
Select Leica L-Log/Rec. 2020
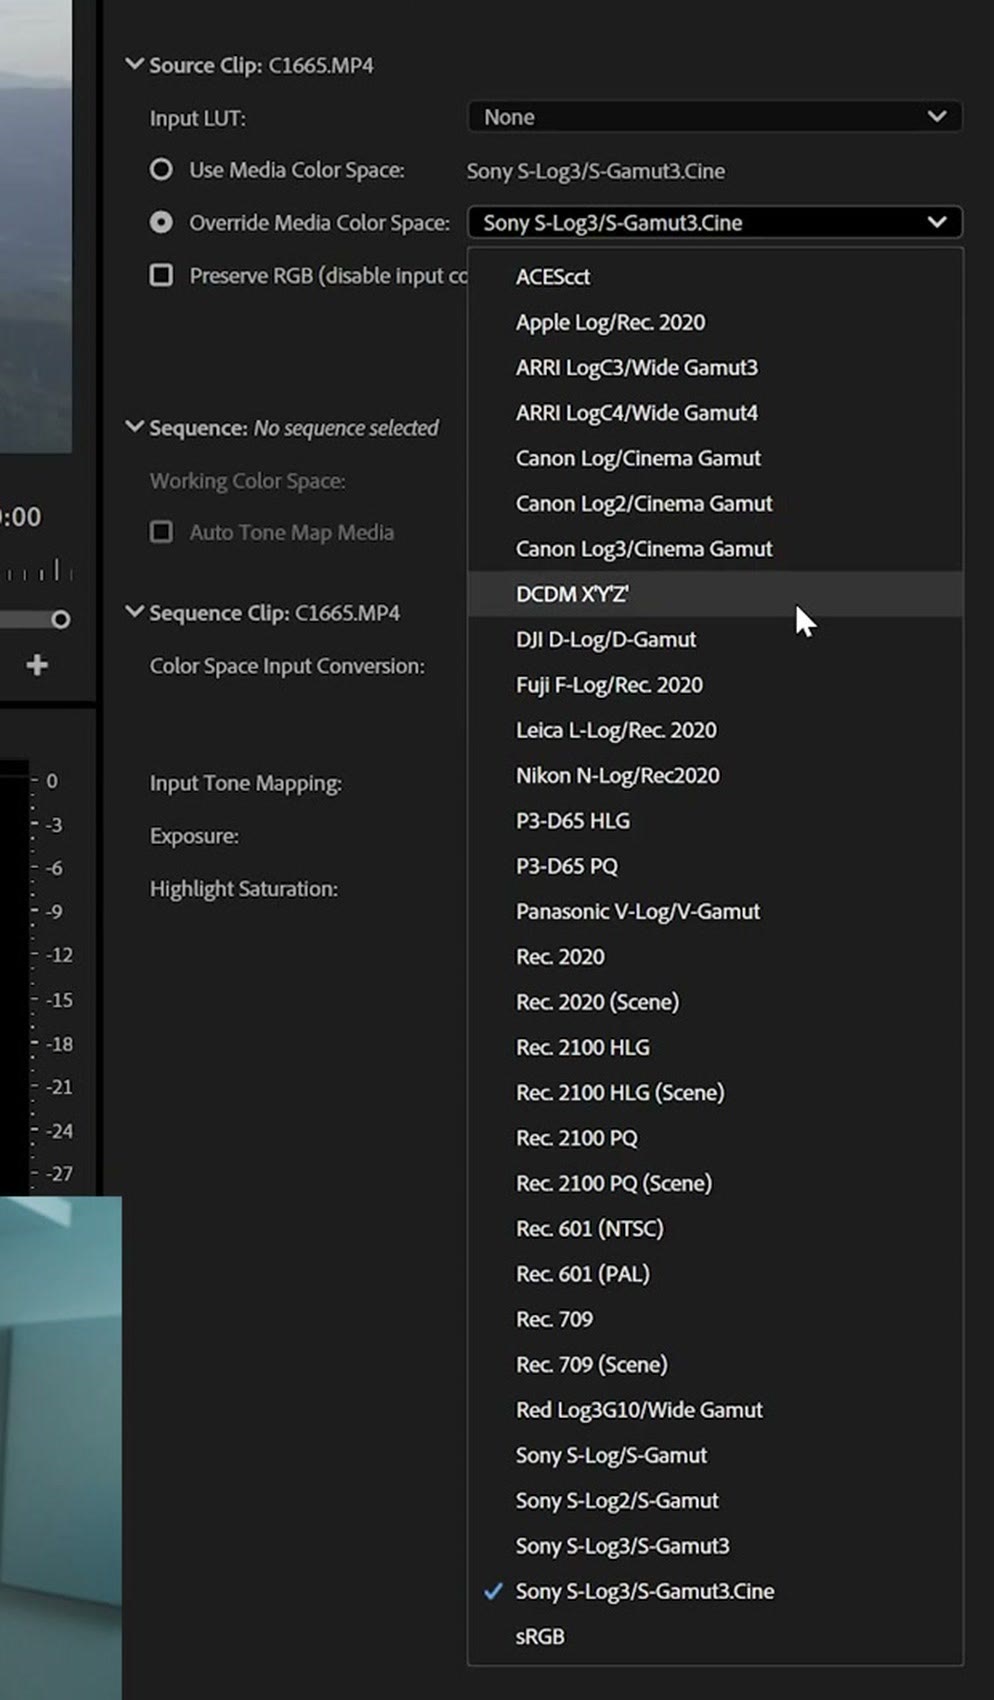[x=714, y=730]
